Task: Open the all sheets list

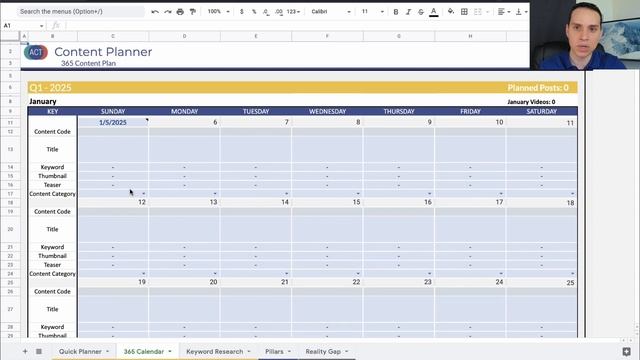Action: [x=39, y=351]
